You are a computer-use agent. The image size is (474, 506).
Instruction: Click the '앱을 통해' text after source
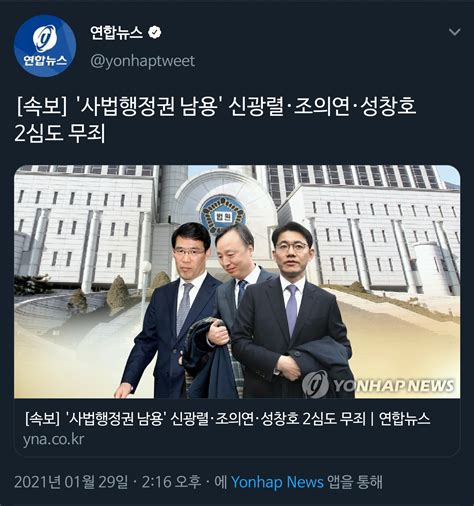tap(355, 482)
